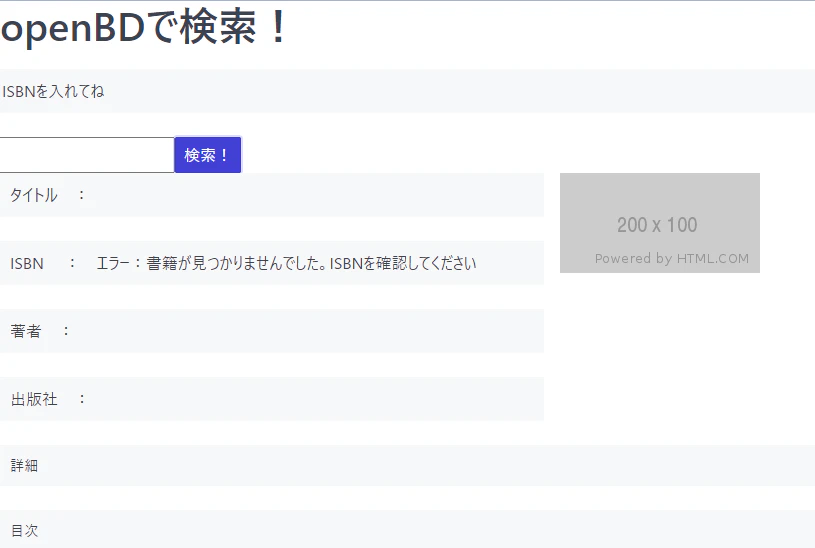Screen dimensions: 815x548
Task: Click the 詳細 section label
Action: 24,465
